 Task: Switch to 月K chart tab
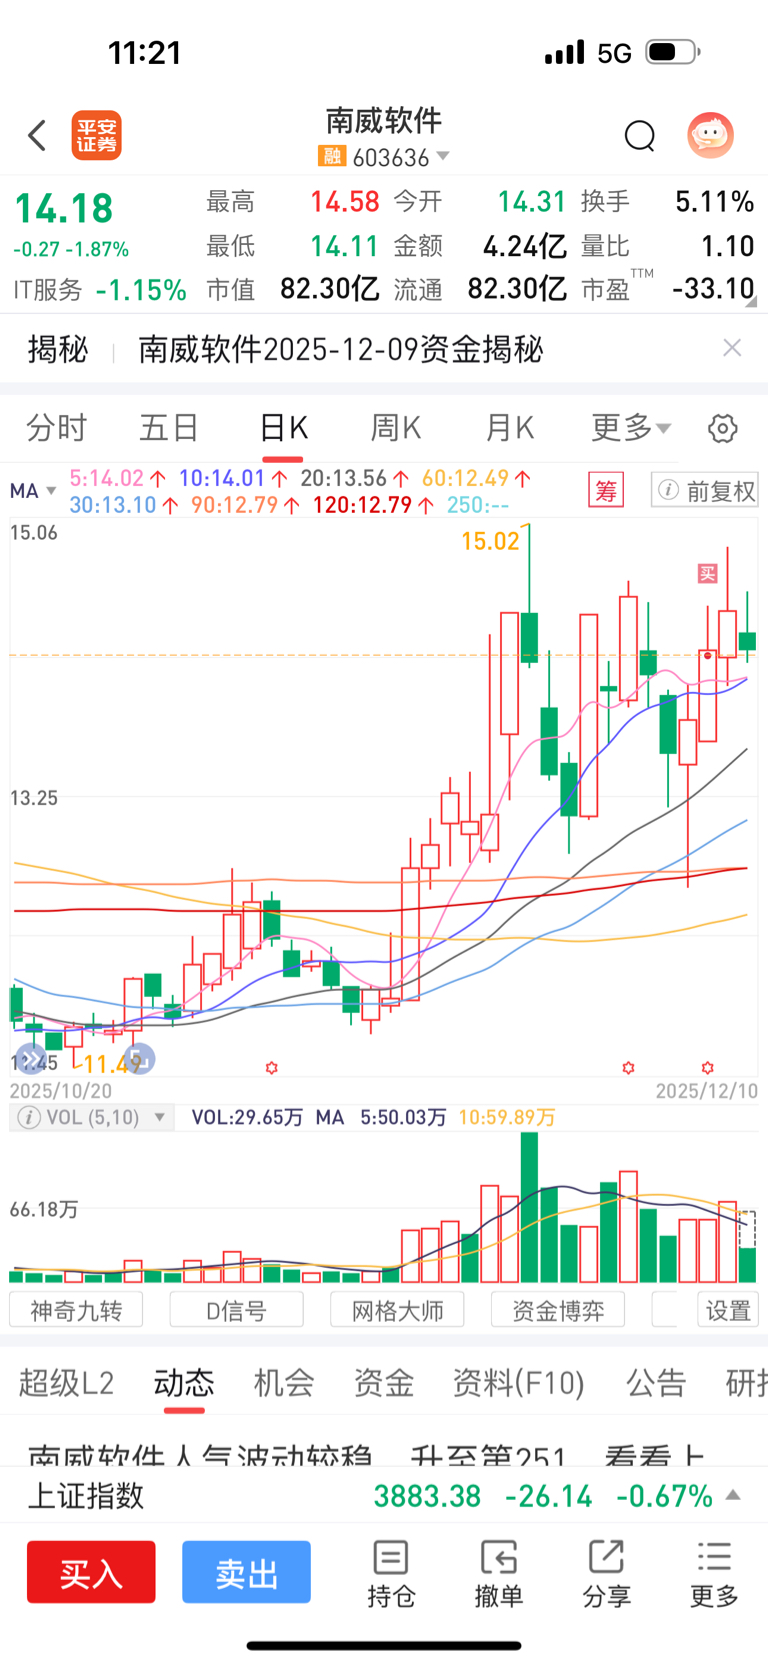coord(509,428)
